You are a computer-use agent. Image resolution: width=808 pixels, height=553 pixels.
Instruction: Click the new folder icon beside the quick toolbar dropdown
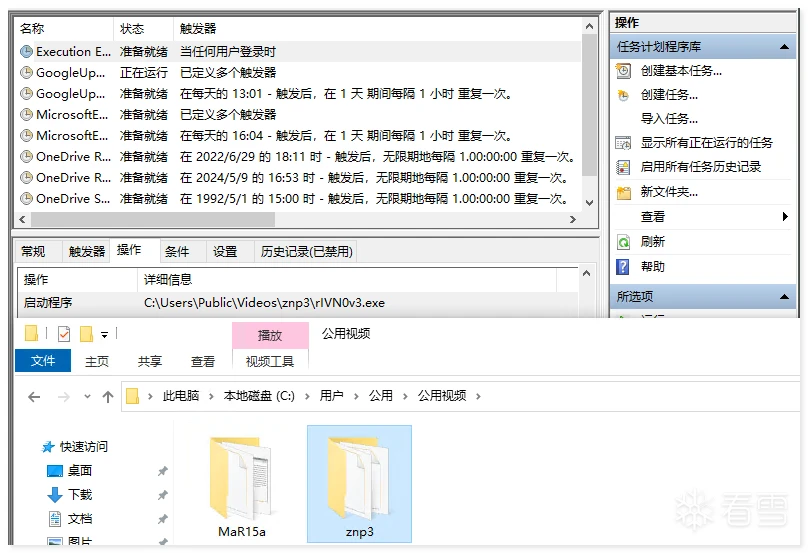86,334
